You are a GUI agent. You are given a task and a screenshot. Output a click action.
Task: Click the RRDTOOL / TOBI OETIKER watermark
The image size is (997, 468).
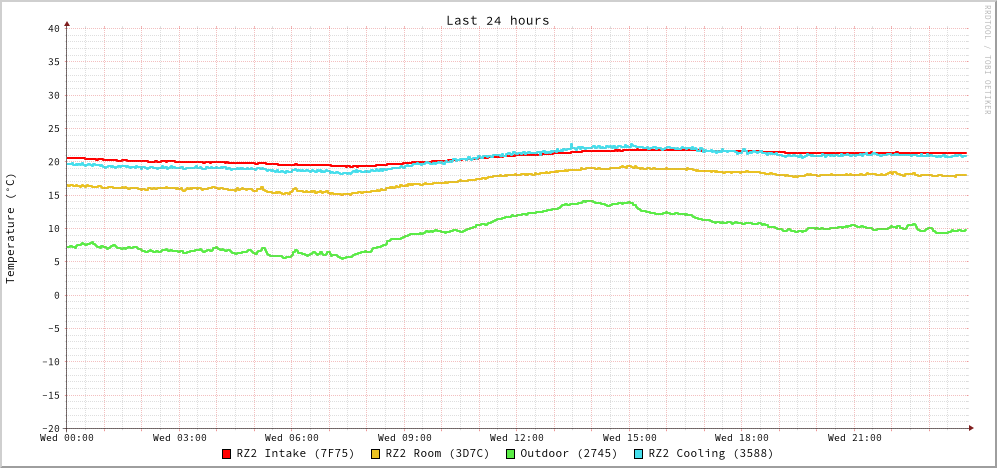[986, 60]
